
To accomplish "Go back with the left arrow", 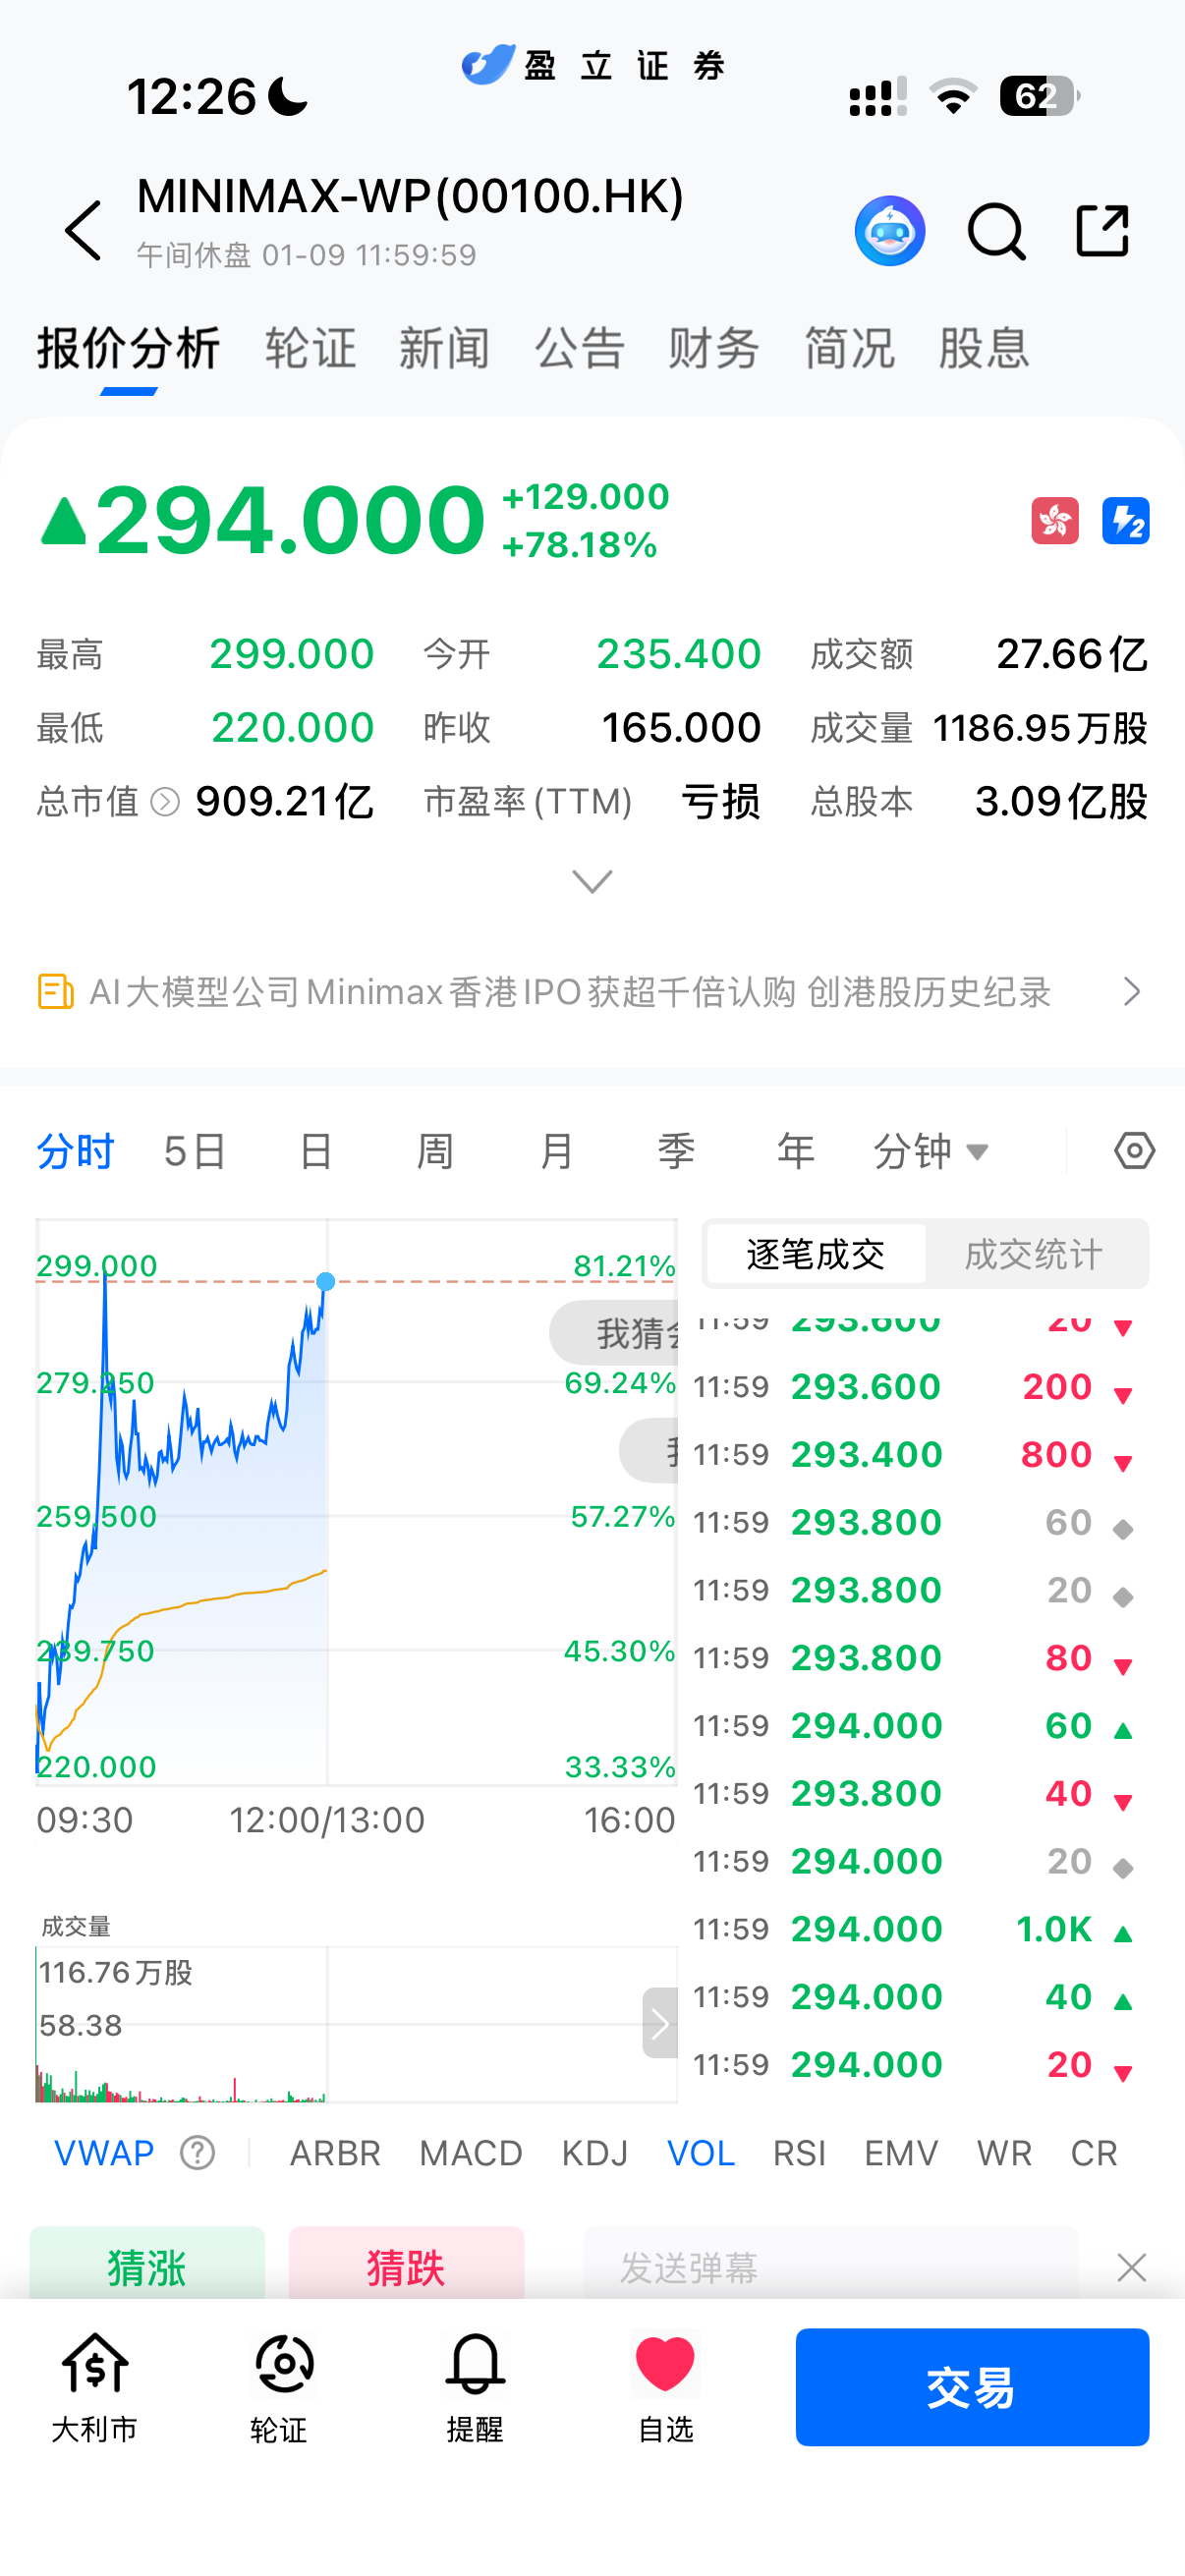I will (84, 230).
